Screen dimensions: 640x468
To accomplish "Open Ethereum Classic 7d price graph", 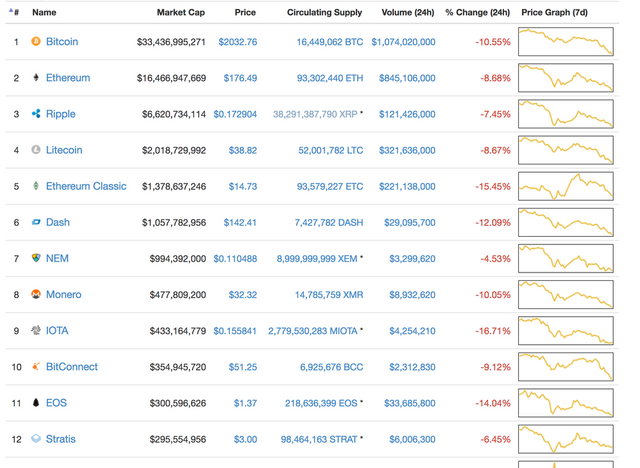I will 566,186.
